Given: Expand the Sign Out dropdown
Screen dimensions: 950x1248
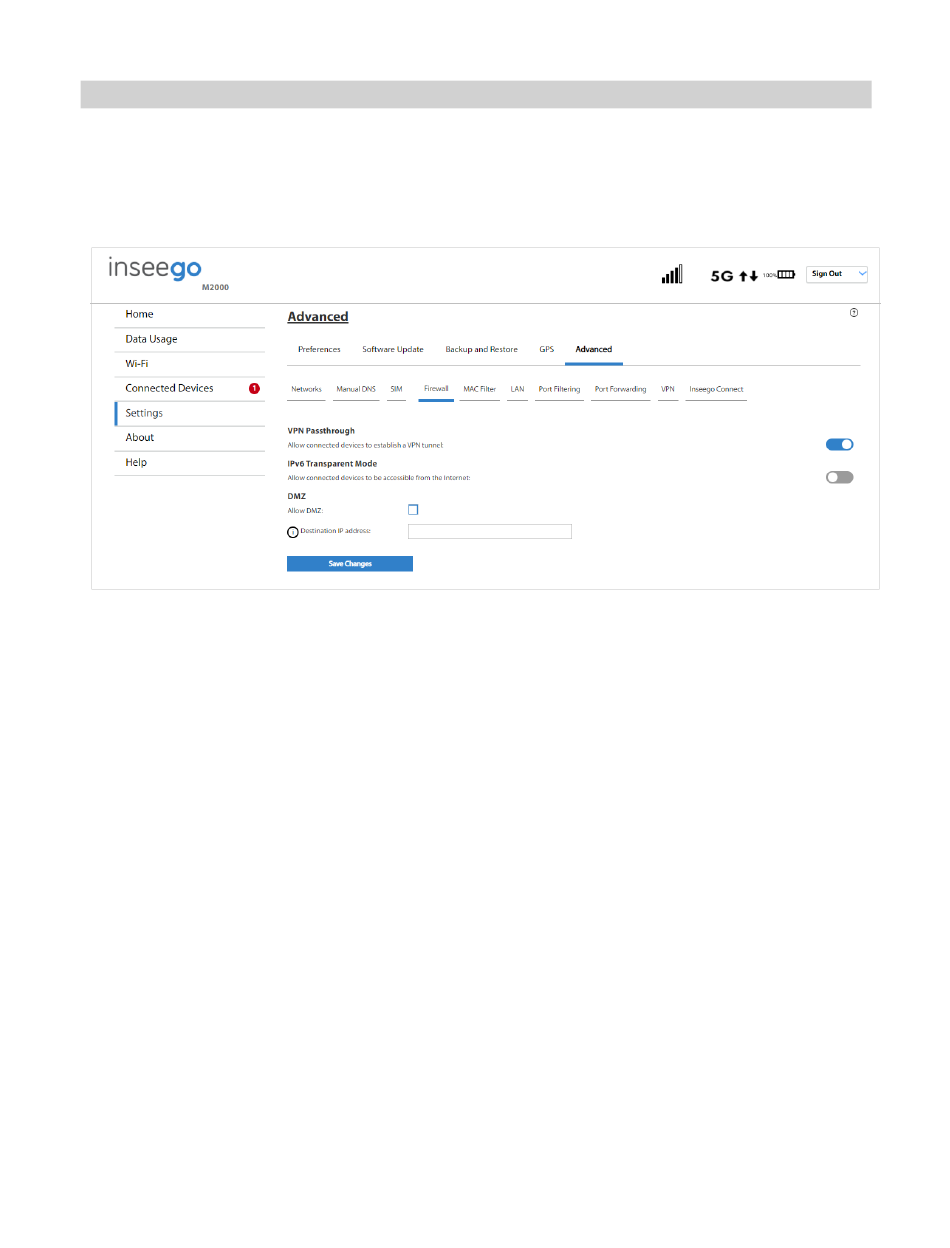Looking at the screenshot, I should click(x=836, y=274).
